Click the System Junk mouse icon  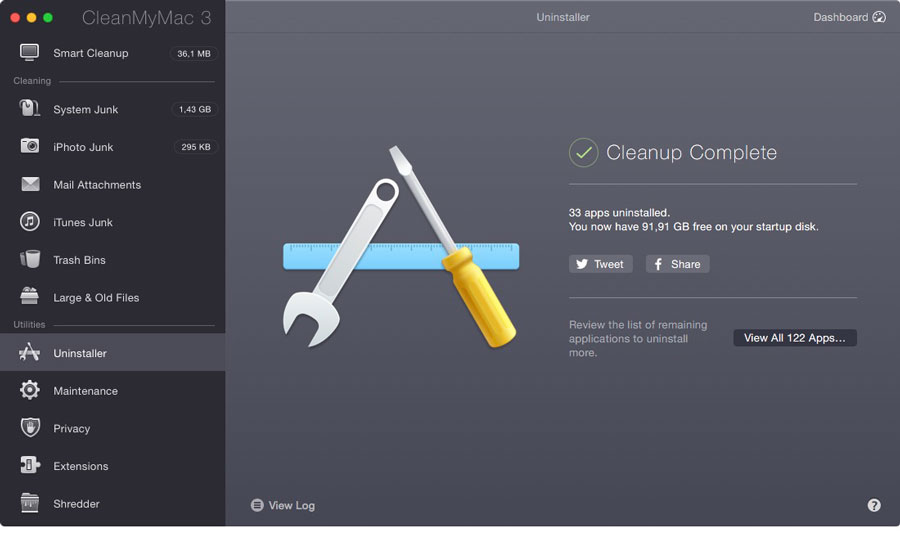pyautogui.click(x=29, y=108)
